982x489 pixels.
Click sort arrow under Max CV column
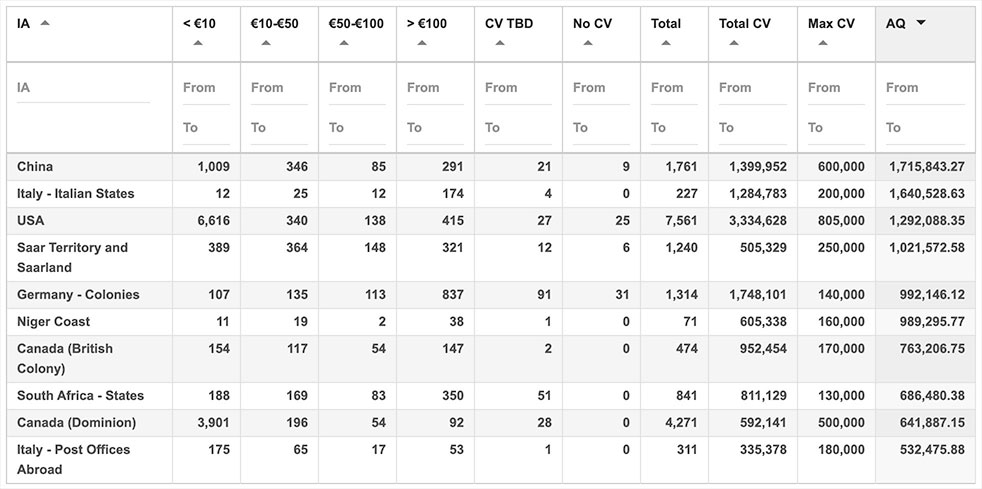tap(823, 43)
